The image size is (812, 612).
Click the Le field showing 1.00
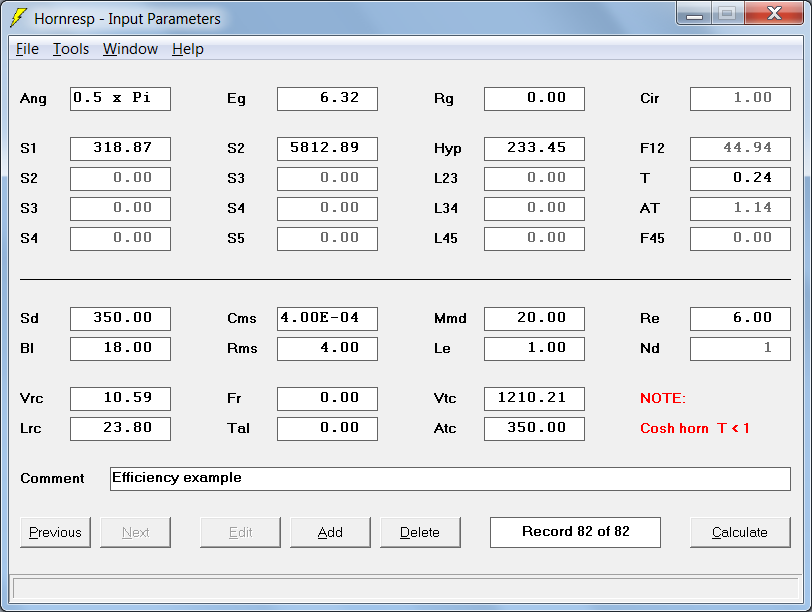534,349
